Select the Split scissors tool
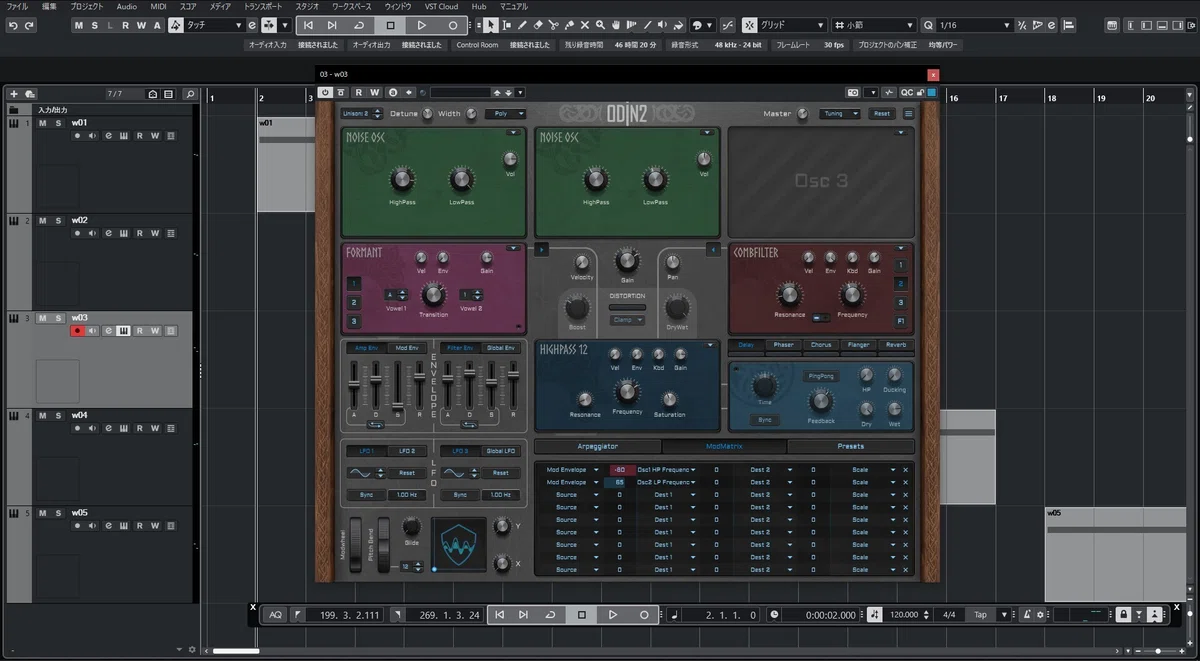Screen dimensions: 1200x661 pos(555,25)
